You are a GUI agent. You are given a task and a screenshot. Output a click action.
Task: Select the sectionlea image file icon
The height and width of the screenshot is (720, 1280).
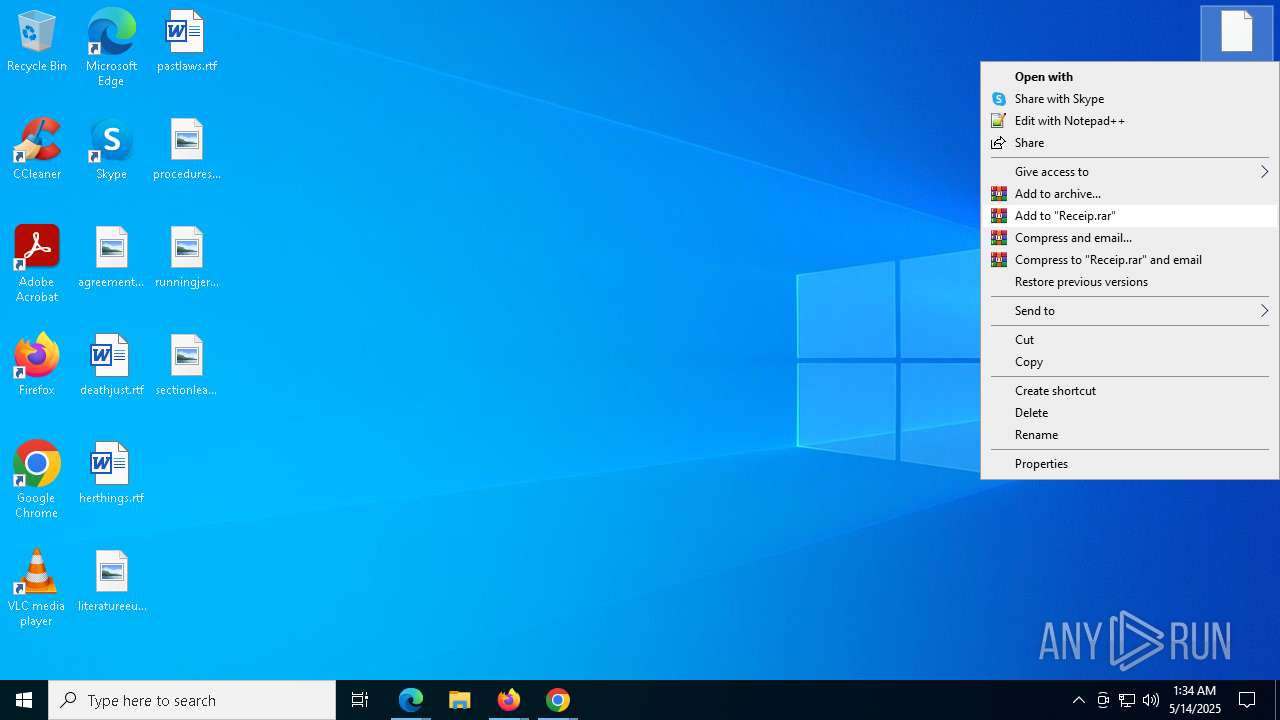tap(186, 366)
